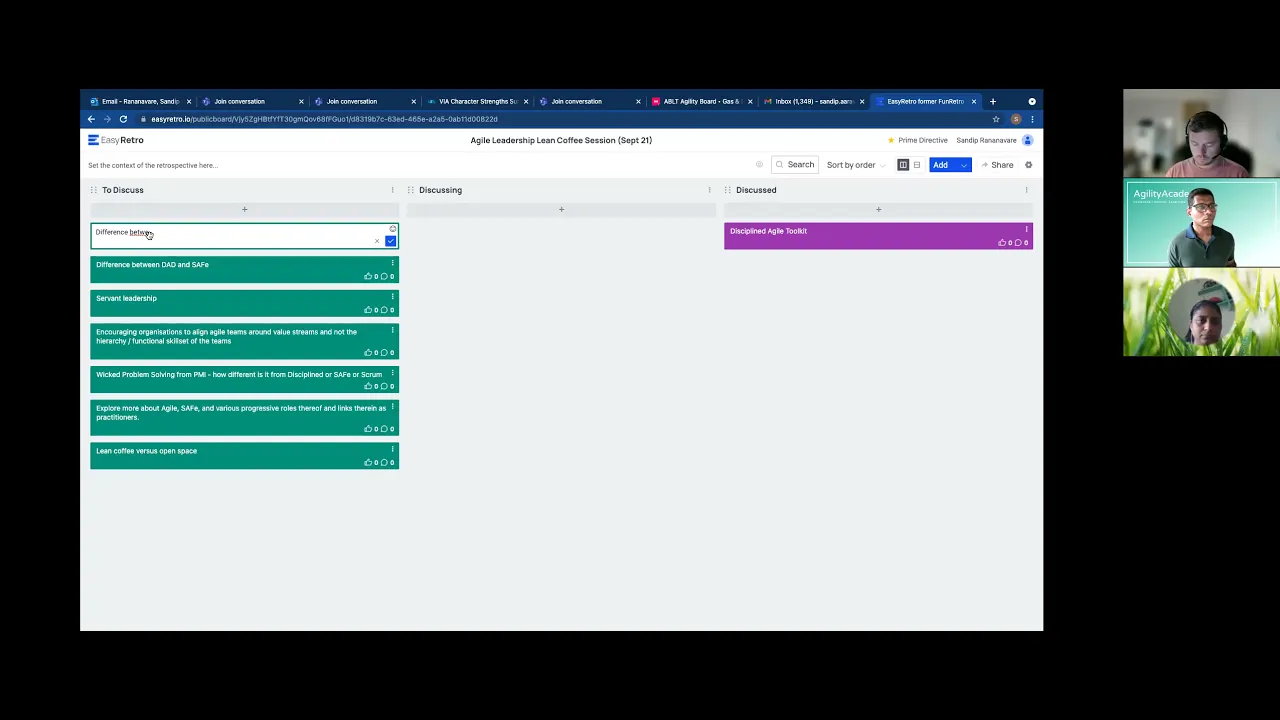Switch to ABLT Agility Board tab
The width and height of the screenshot is (1280, 720).
700,101
